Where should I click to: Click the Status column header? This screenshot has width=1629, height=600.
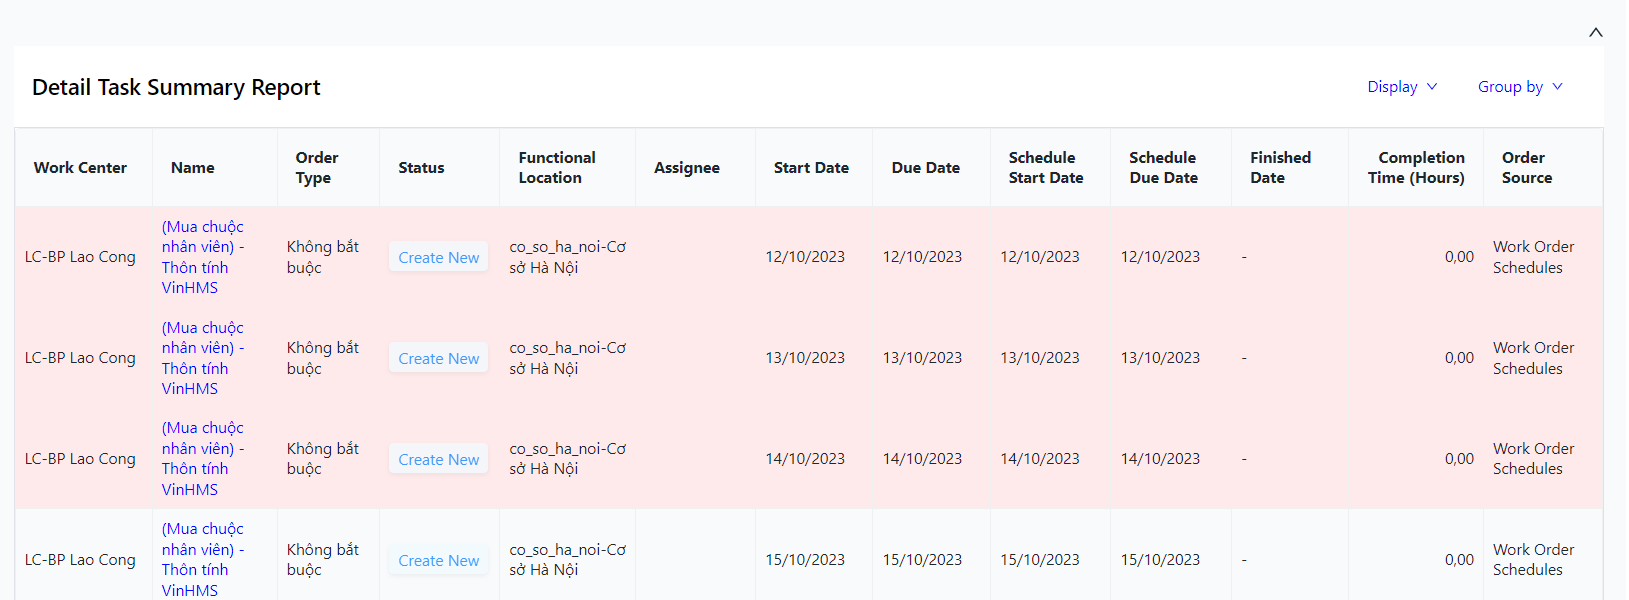[421, 168]
